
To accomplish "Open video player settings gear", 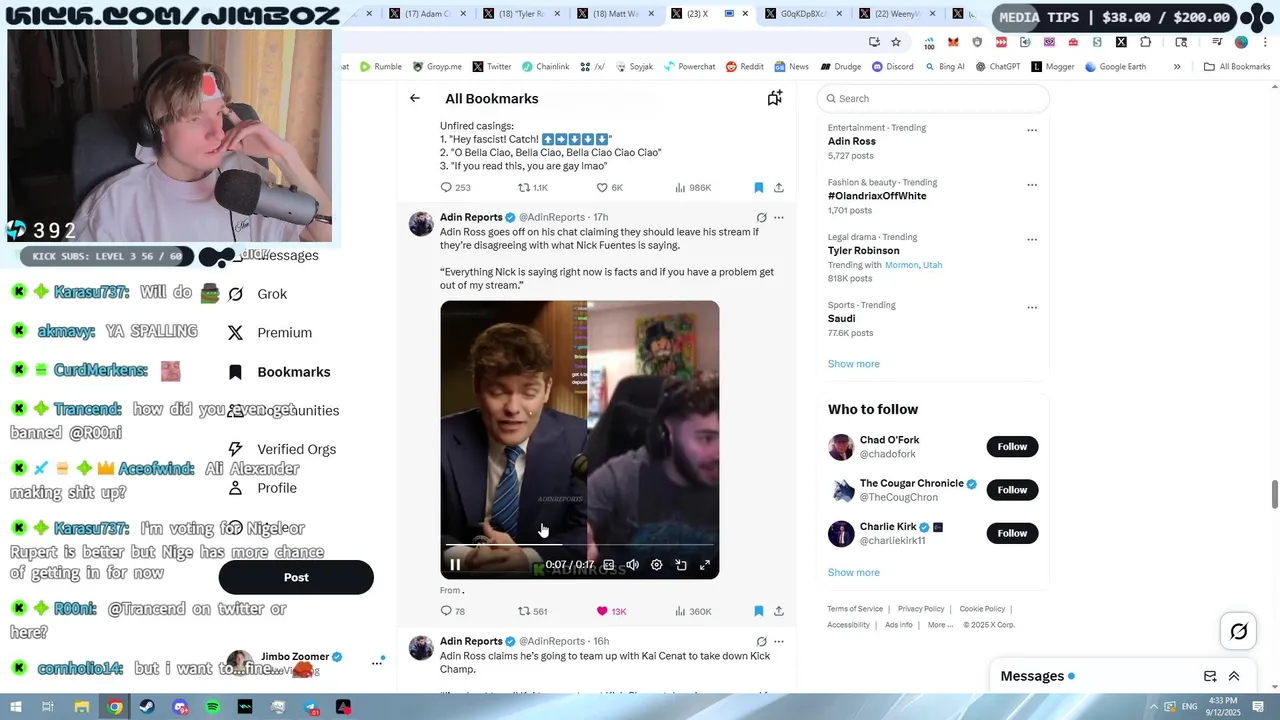I will (x=656, y=565).
